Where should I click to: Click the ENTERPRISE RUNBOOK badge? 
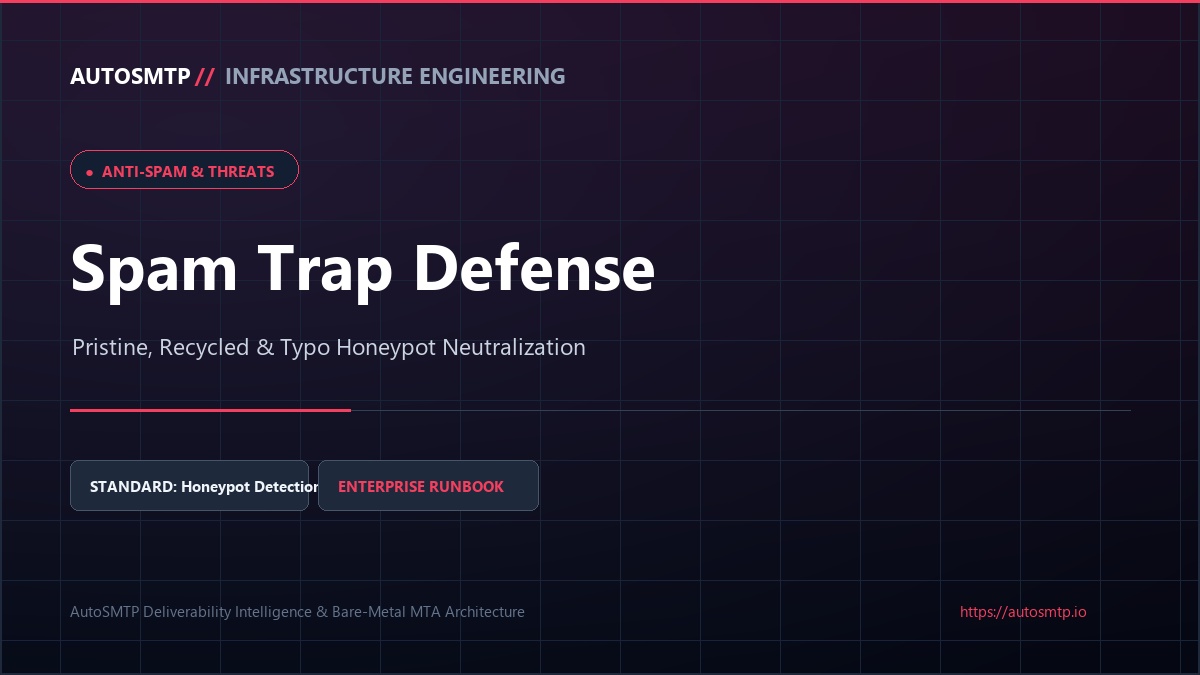[x=428, y=485]
